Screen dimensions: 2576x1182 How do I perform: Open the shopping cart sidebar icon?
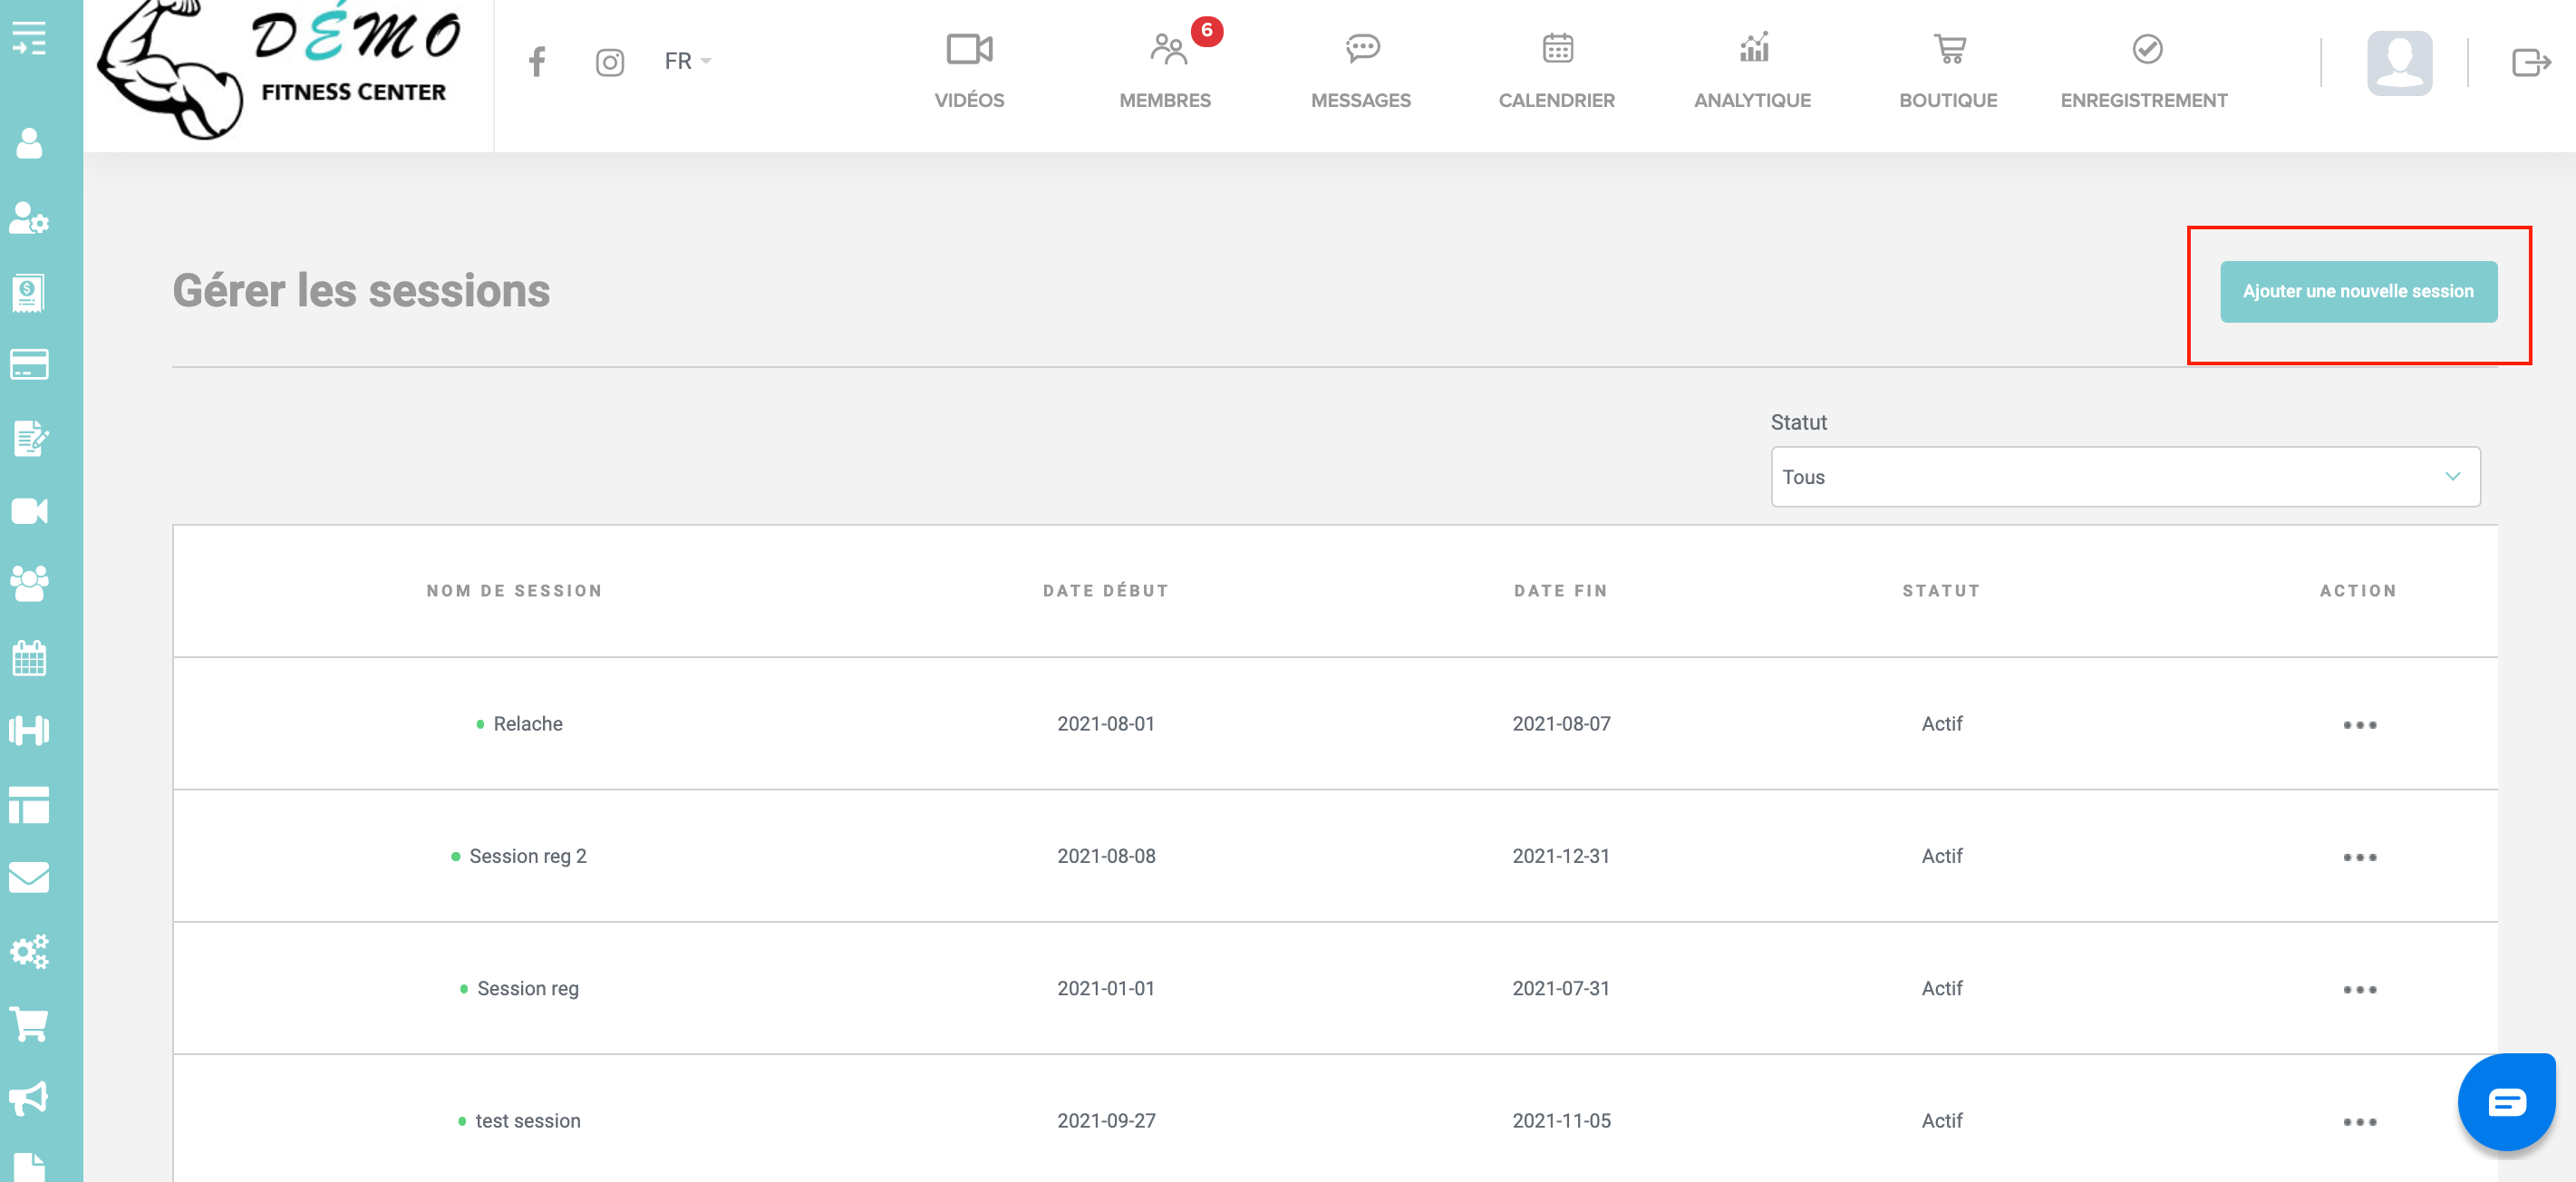(29, 1025)
